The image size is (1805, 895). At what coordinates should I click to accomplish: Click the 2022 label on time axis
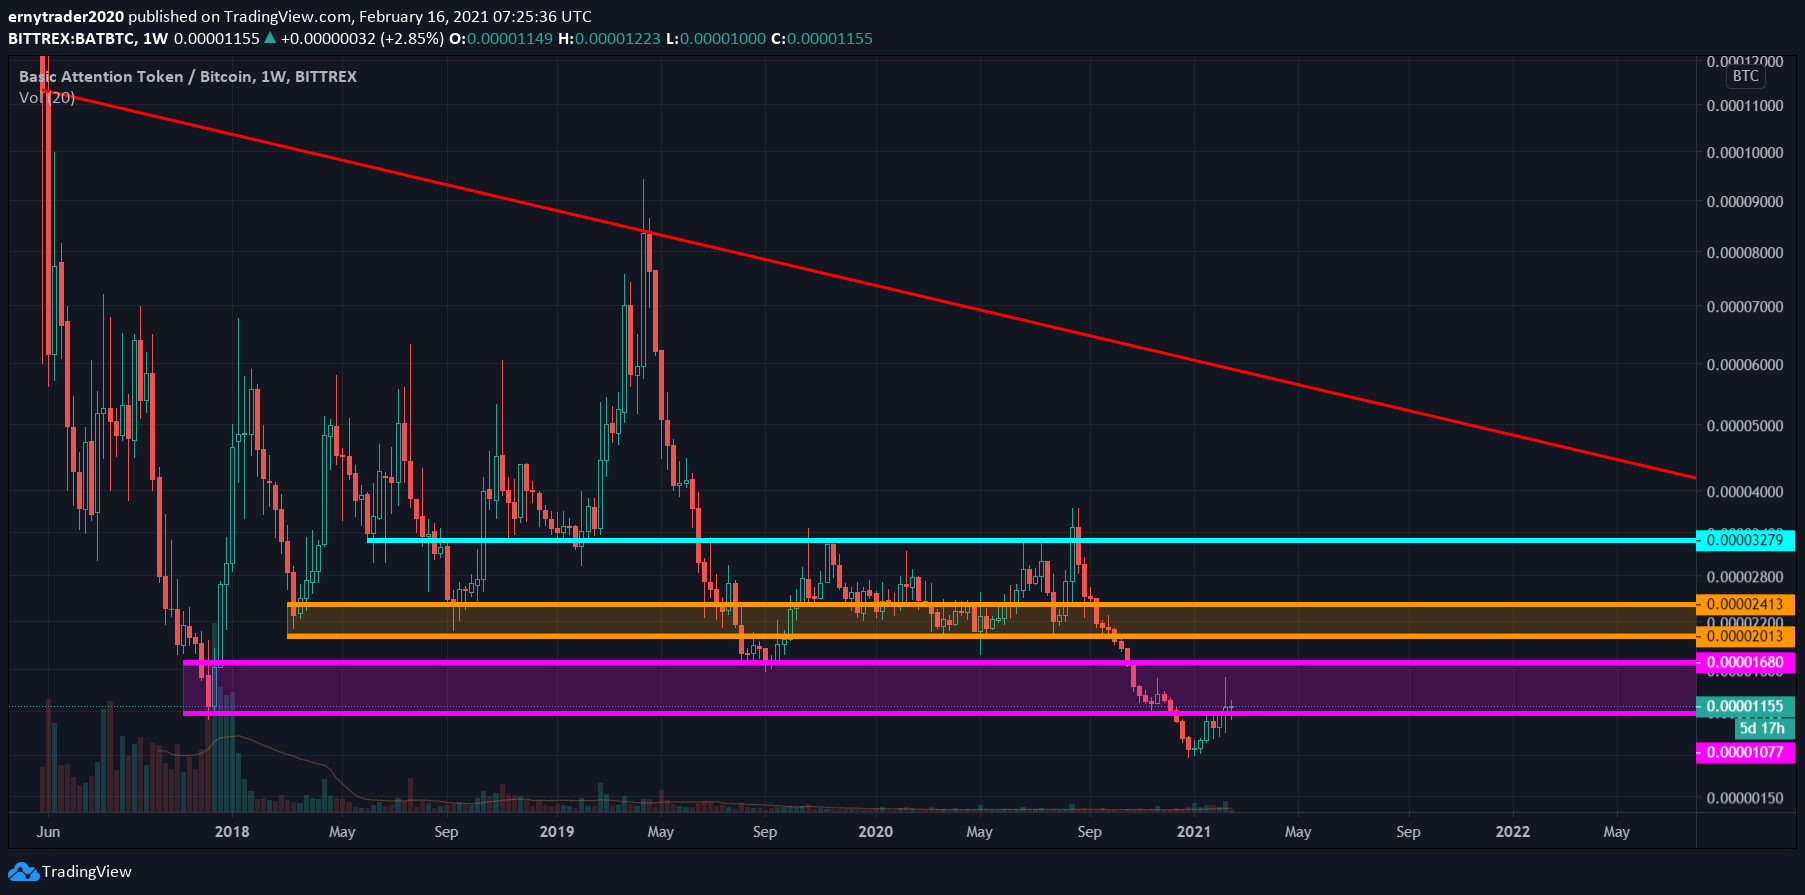[1512, 831]
